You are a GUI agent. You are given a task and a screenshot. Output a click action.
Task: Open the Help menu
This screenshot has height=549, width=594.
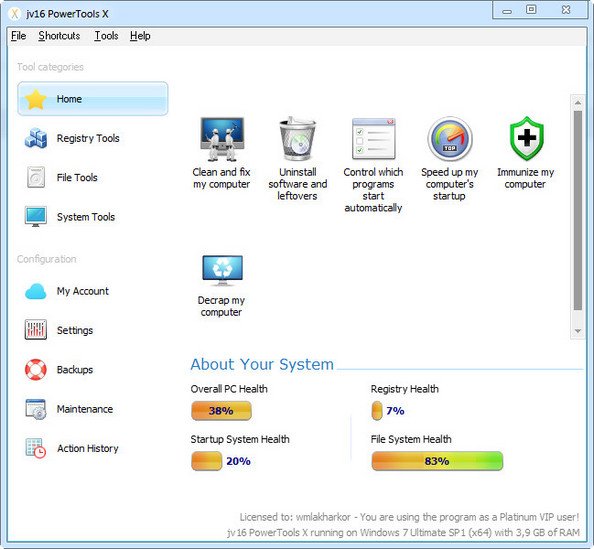140,36
